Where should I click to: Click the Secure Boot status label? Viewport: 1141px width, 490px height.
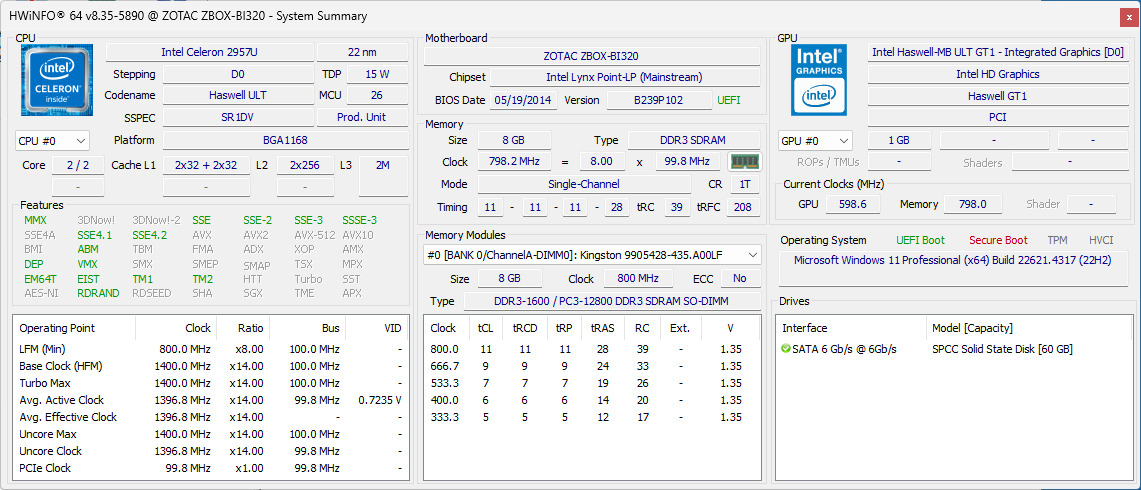pyautogui.click(x=998, y=240)
